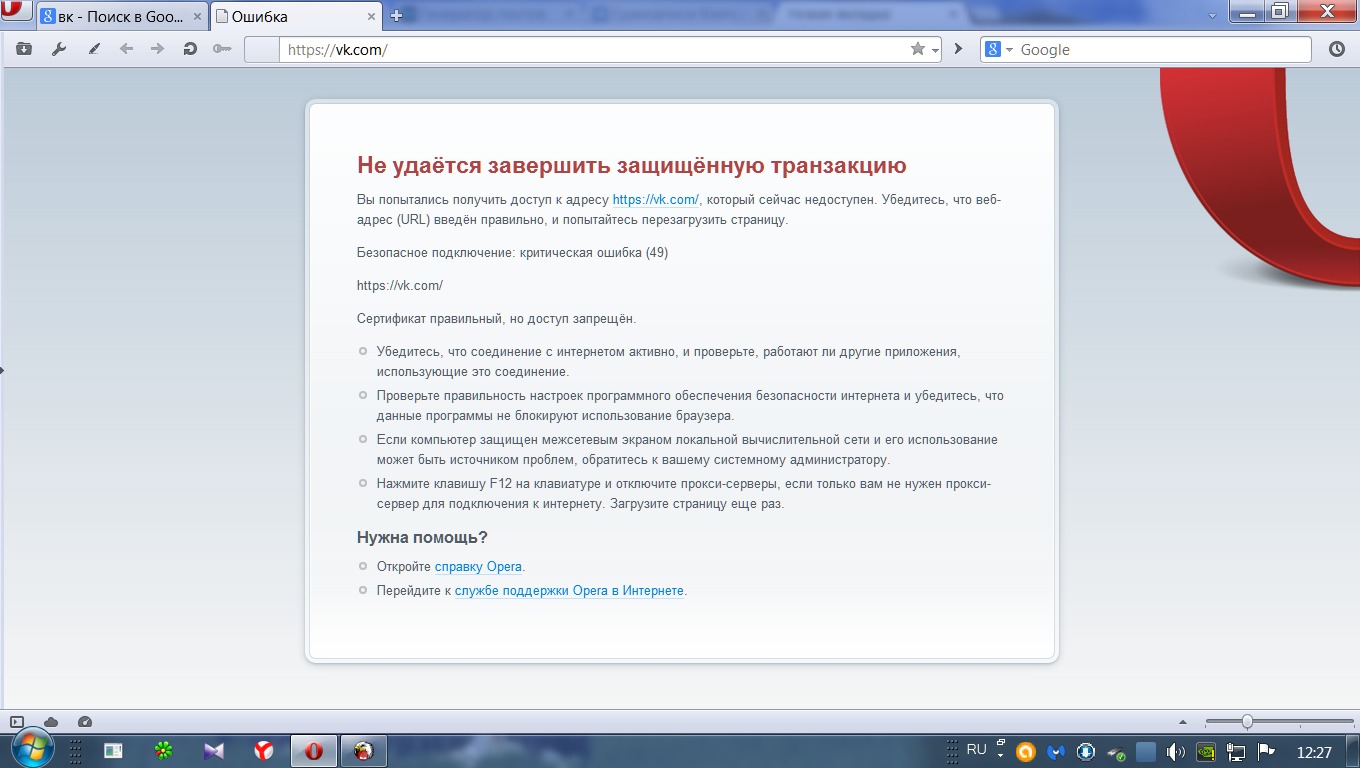Close the 'Ошибка' tab

(x=373, y=16)
